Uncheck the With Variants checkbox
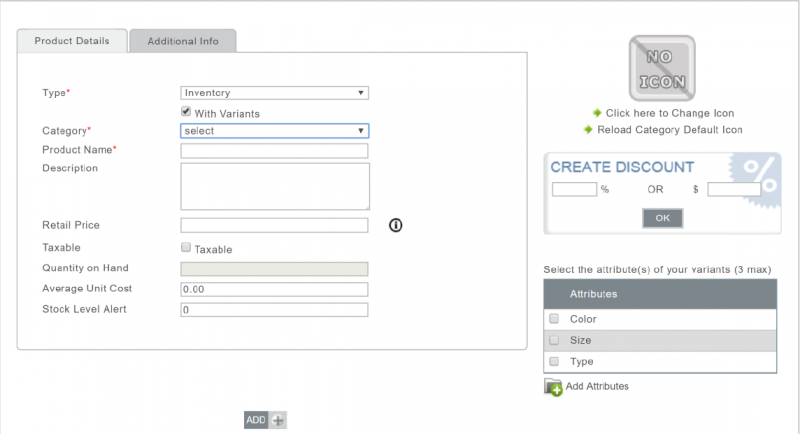The height and width of the screenshot is (434, 800). [186, 113]
